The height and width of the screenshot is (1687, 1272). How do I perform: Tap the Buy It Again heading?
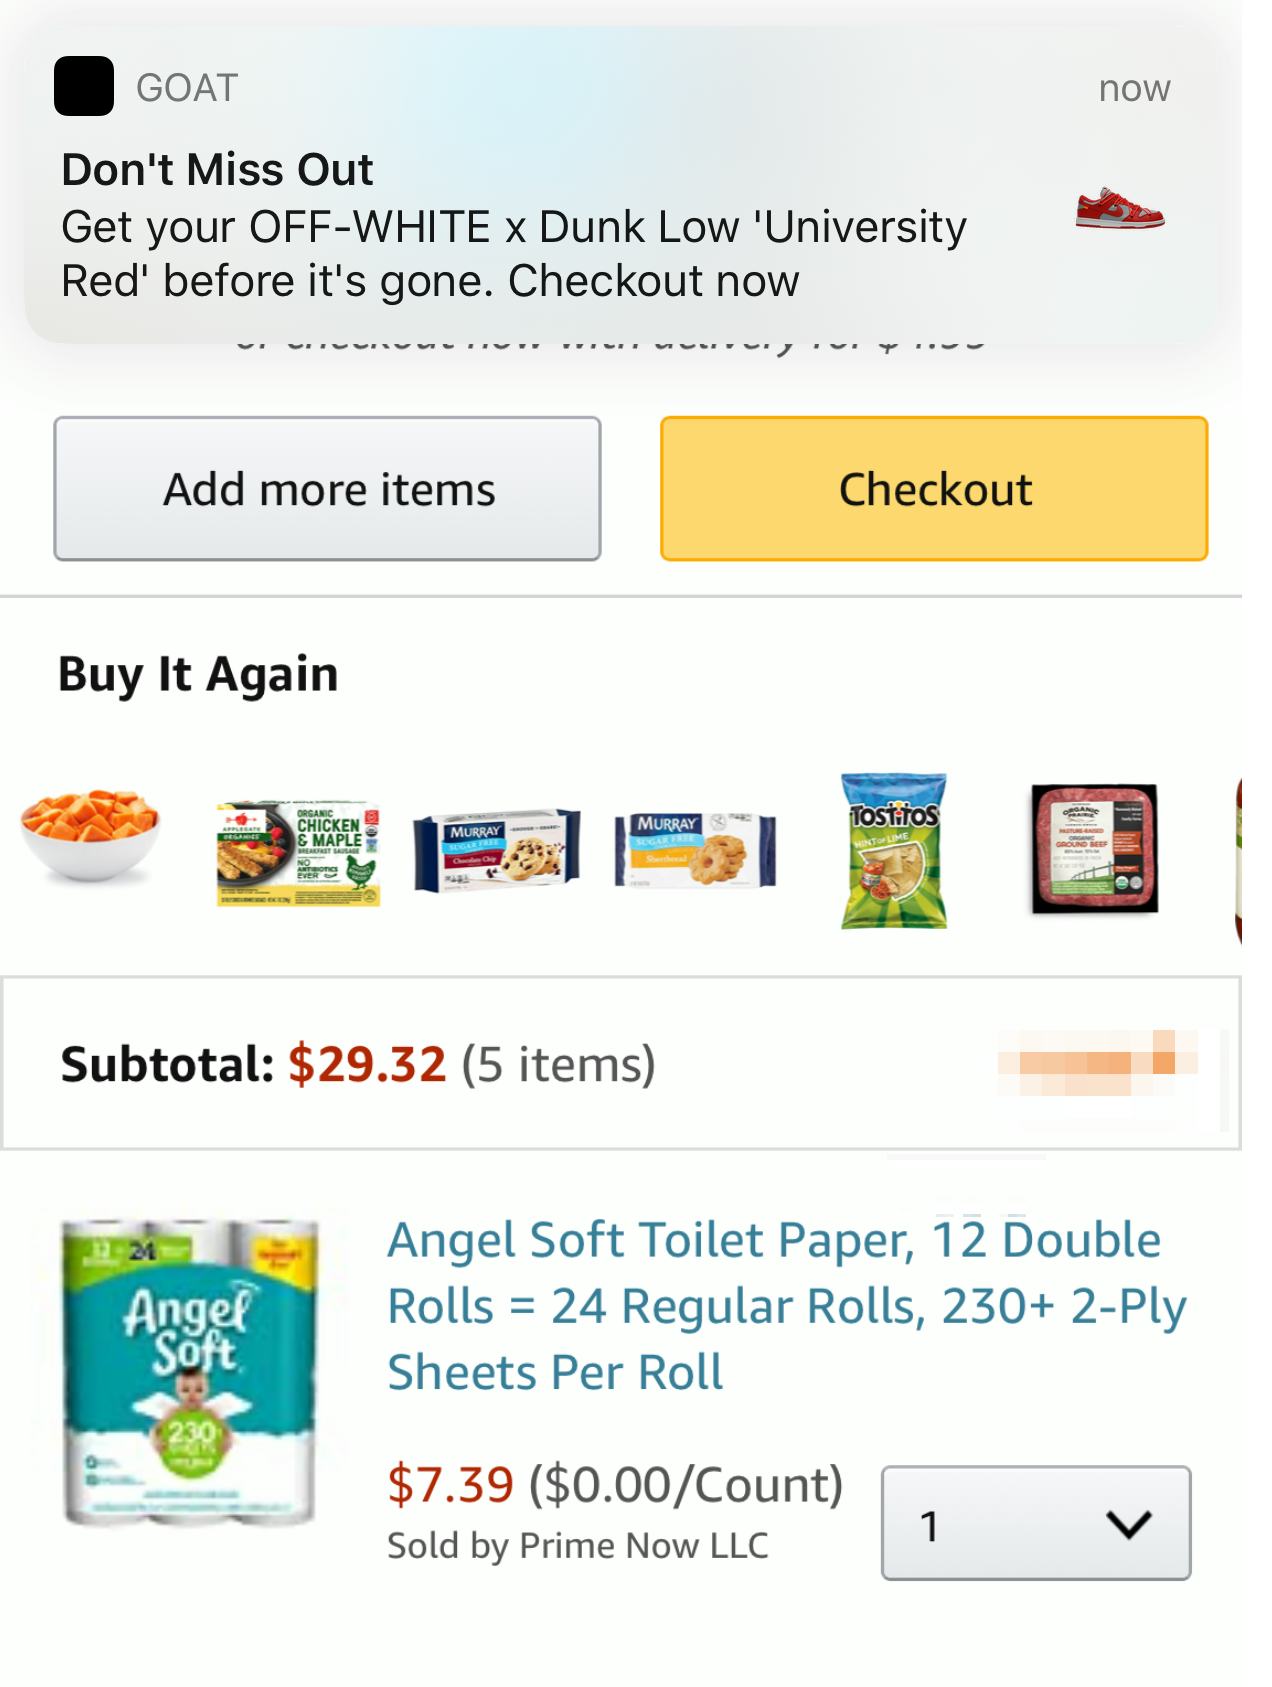pos(198,674)
